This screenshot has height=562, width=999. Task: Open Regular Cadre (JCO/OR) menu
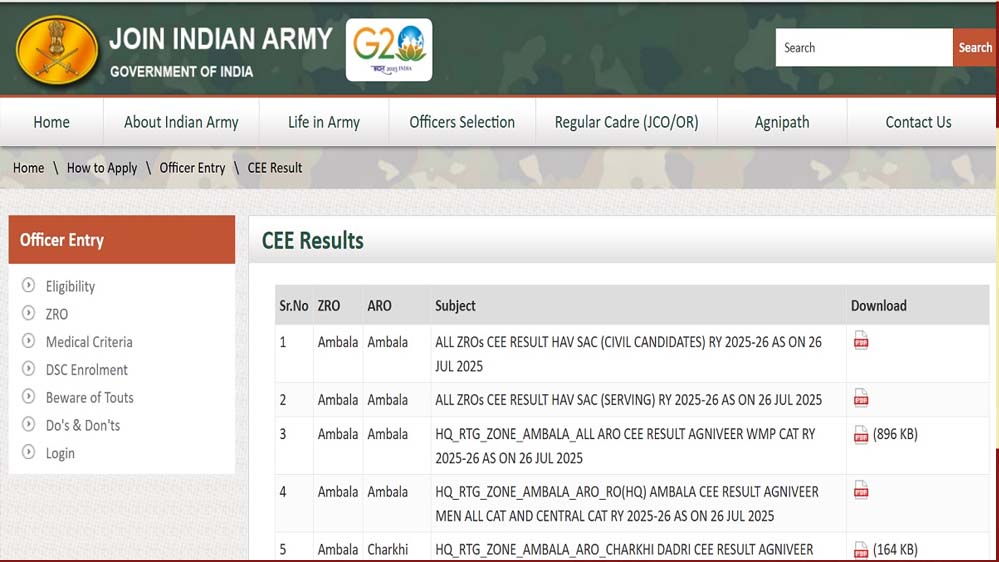click(626, 122)
